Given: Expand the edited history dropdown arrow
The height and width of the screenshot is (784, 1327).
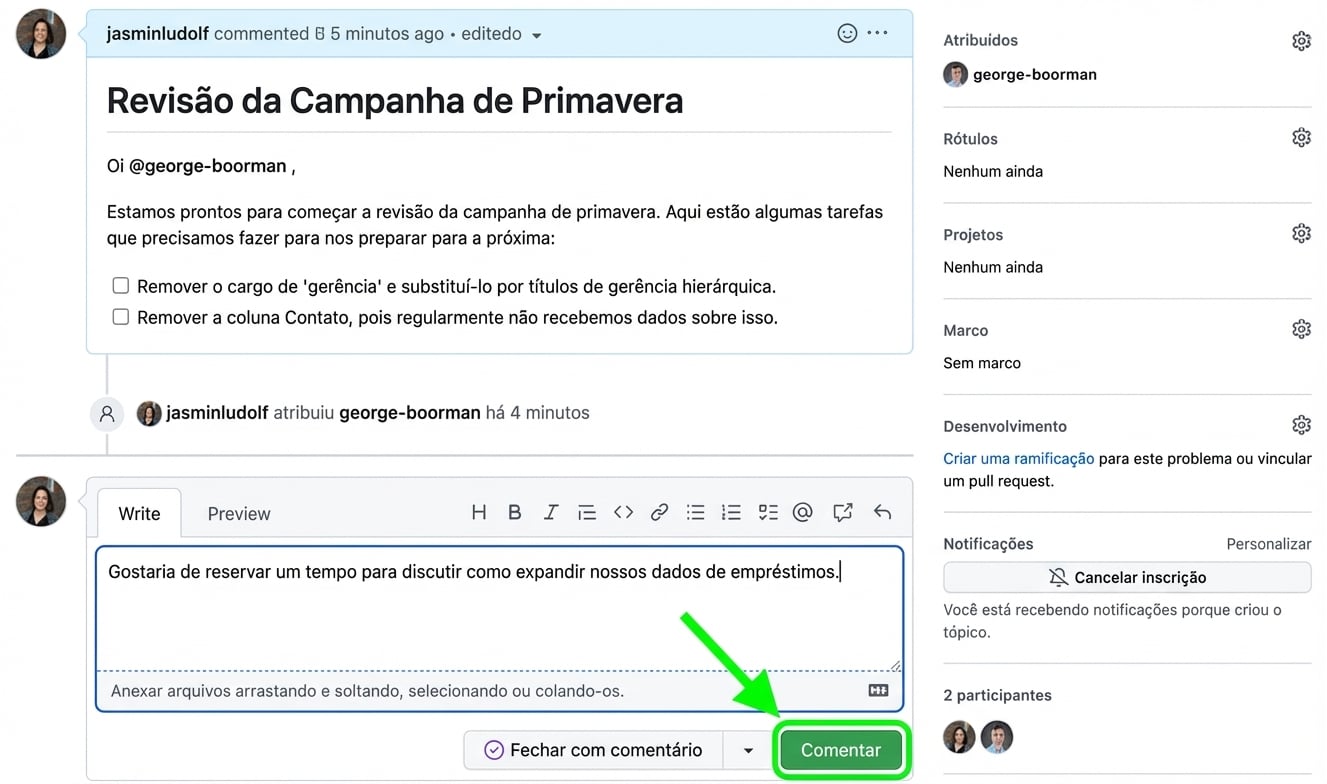Looking at the screenshot, I should click(x=536, y=35).
